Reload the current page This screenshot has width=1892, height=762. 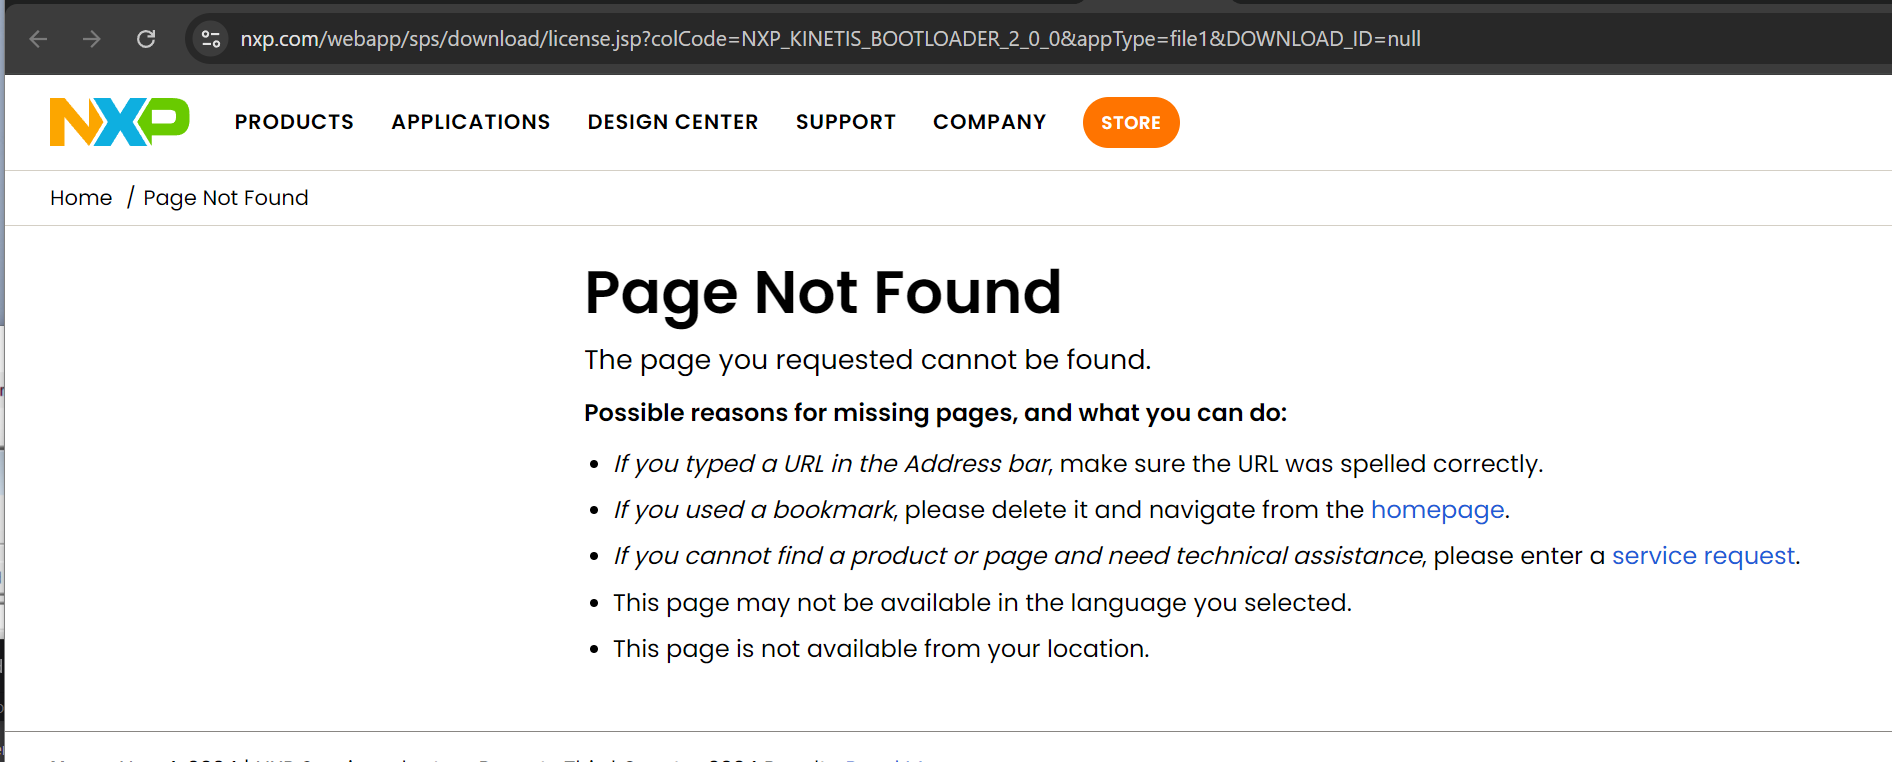146,39
